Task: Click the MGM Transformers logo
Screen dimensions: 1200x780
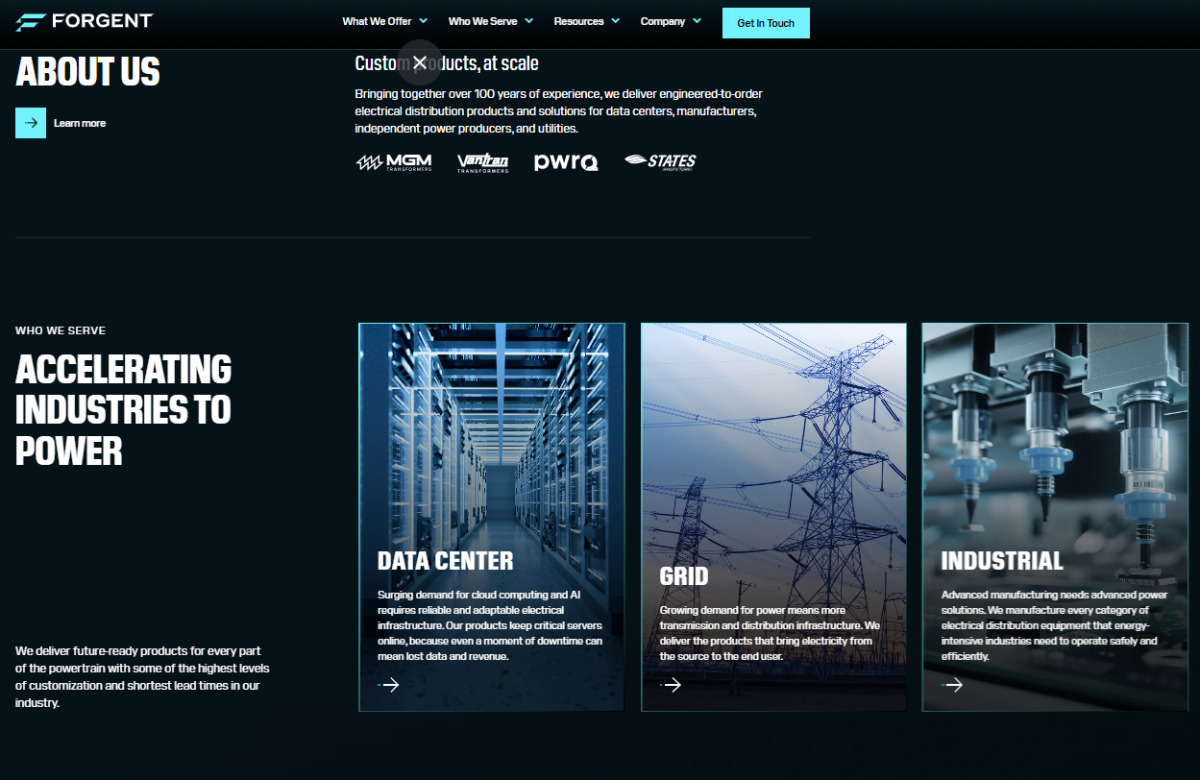Action: pyautogui.click(x=394, y=162)
